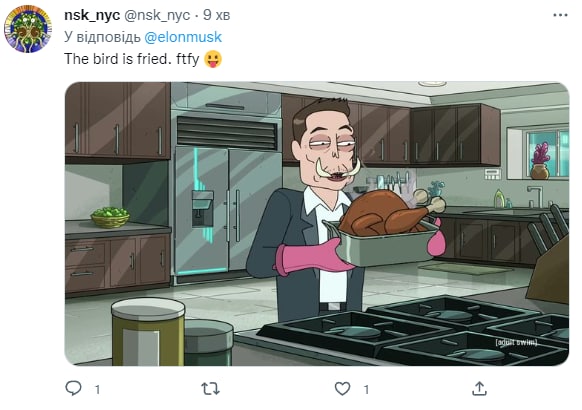Screen dimensions: 582x410
Task: Open the cartoon kitchen image
Action: pyautogui.click(x=317, y=224)
